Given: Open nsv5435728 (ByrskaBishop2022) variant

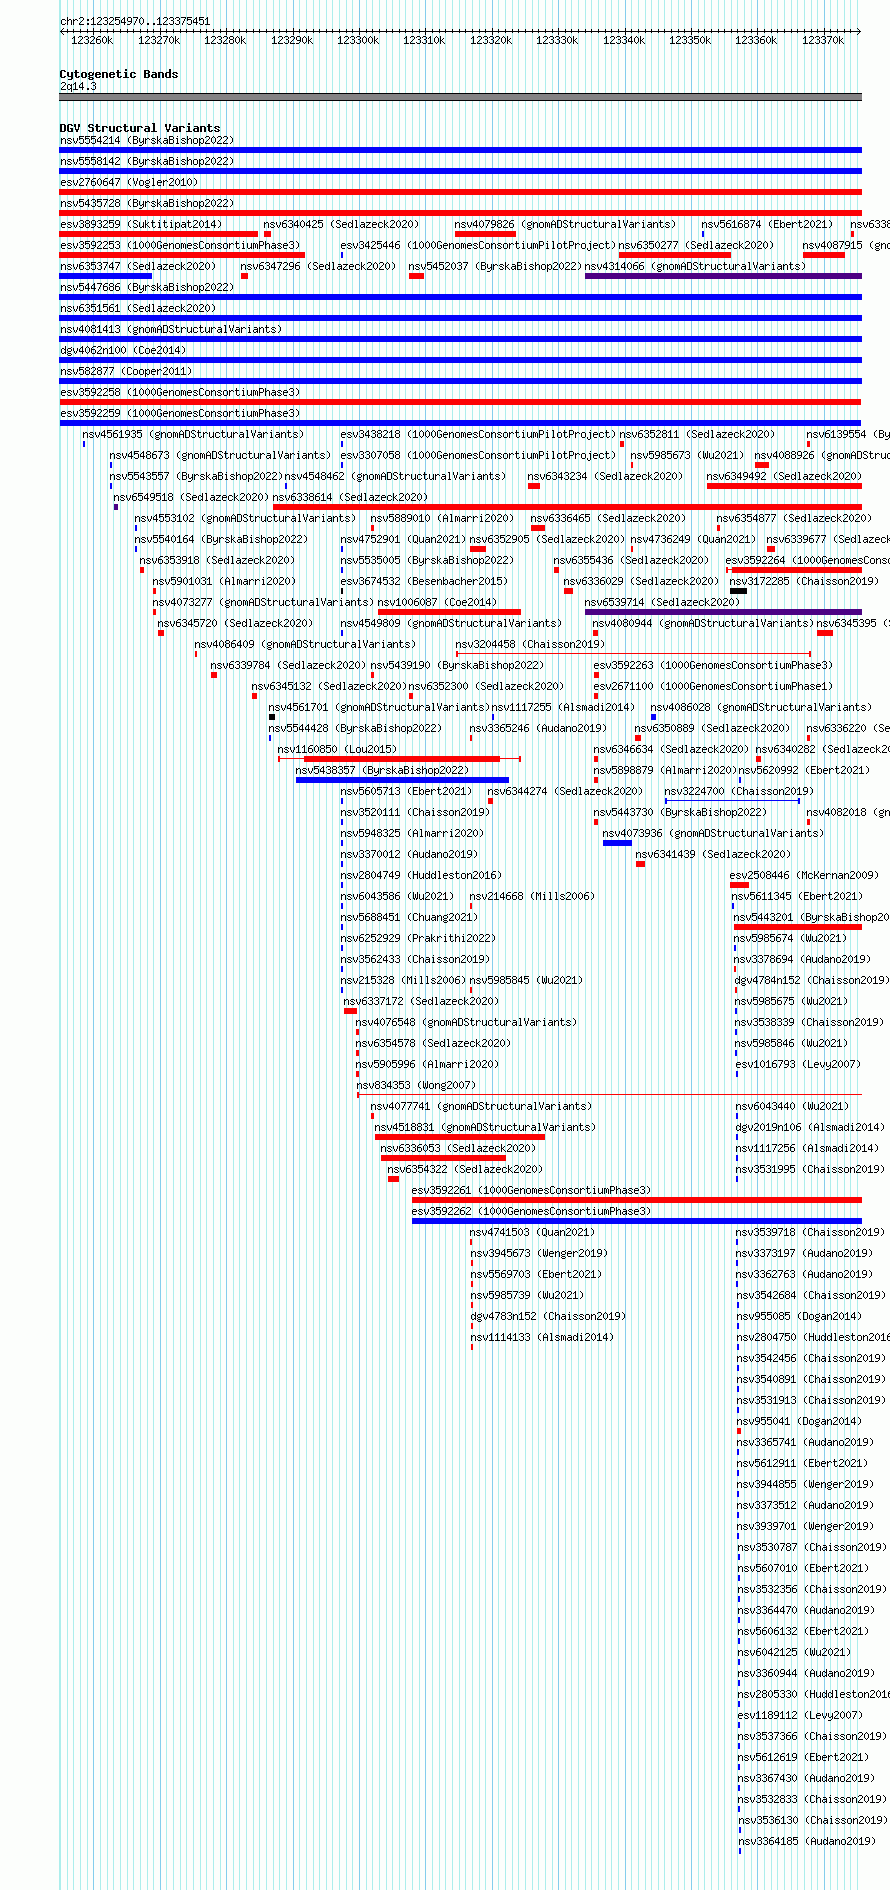Looking at the screenshot, I should point(147,204).
